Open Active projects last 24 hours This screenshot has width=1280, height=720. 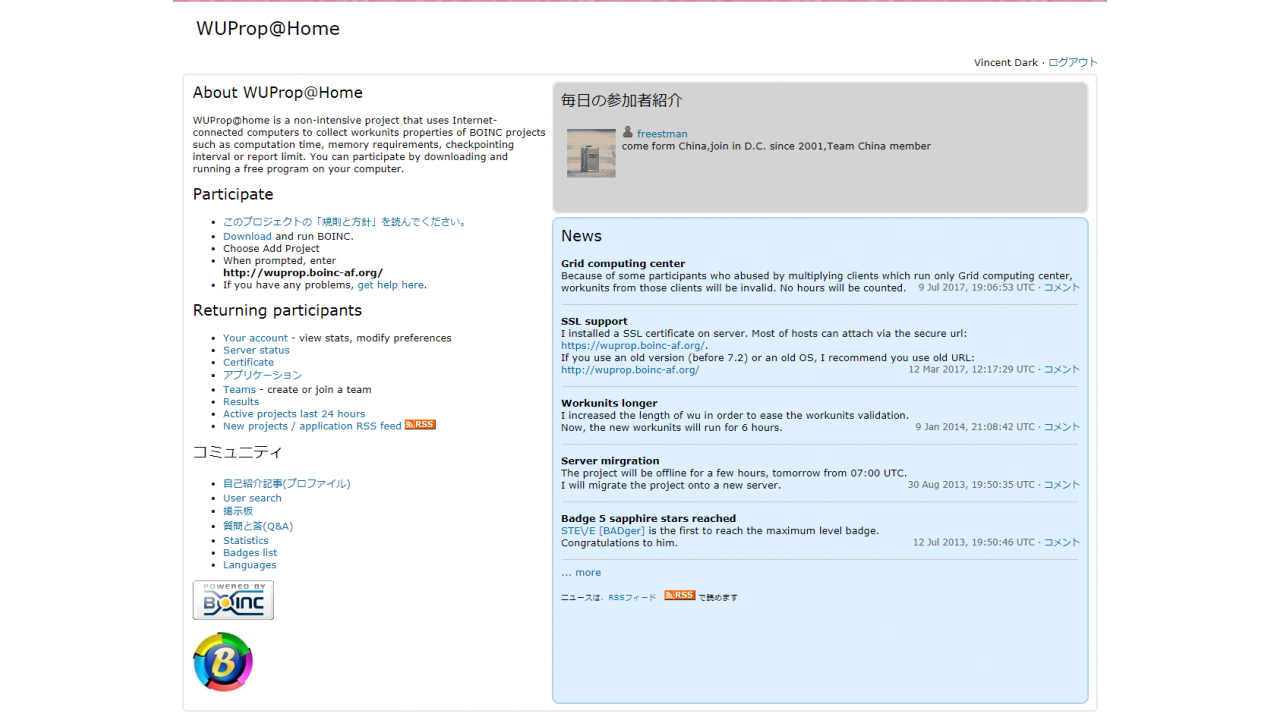click(x=294, y=414)
